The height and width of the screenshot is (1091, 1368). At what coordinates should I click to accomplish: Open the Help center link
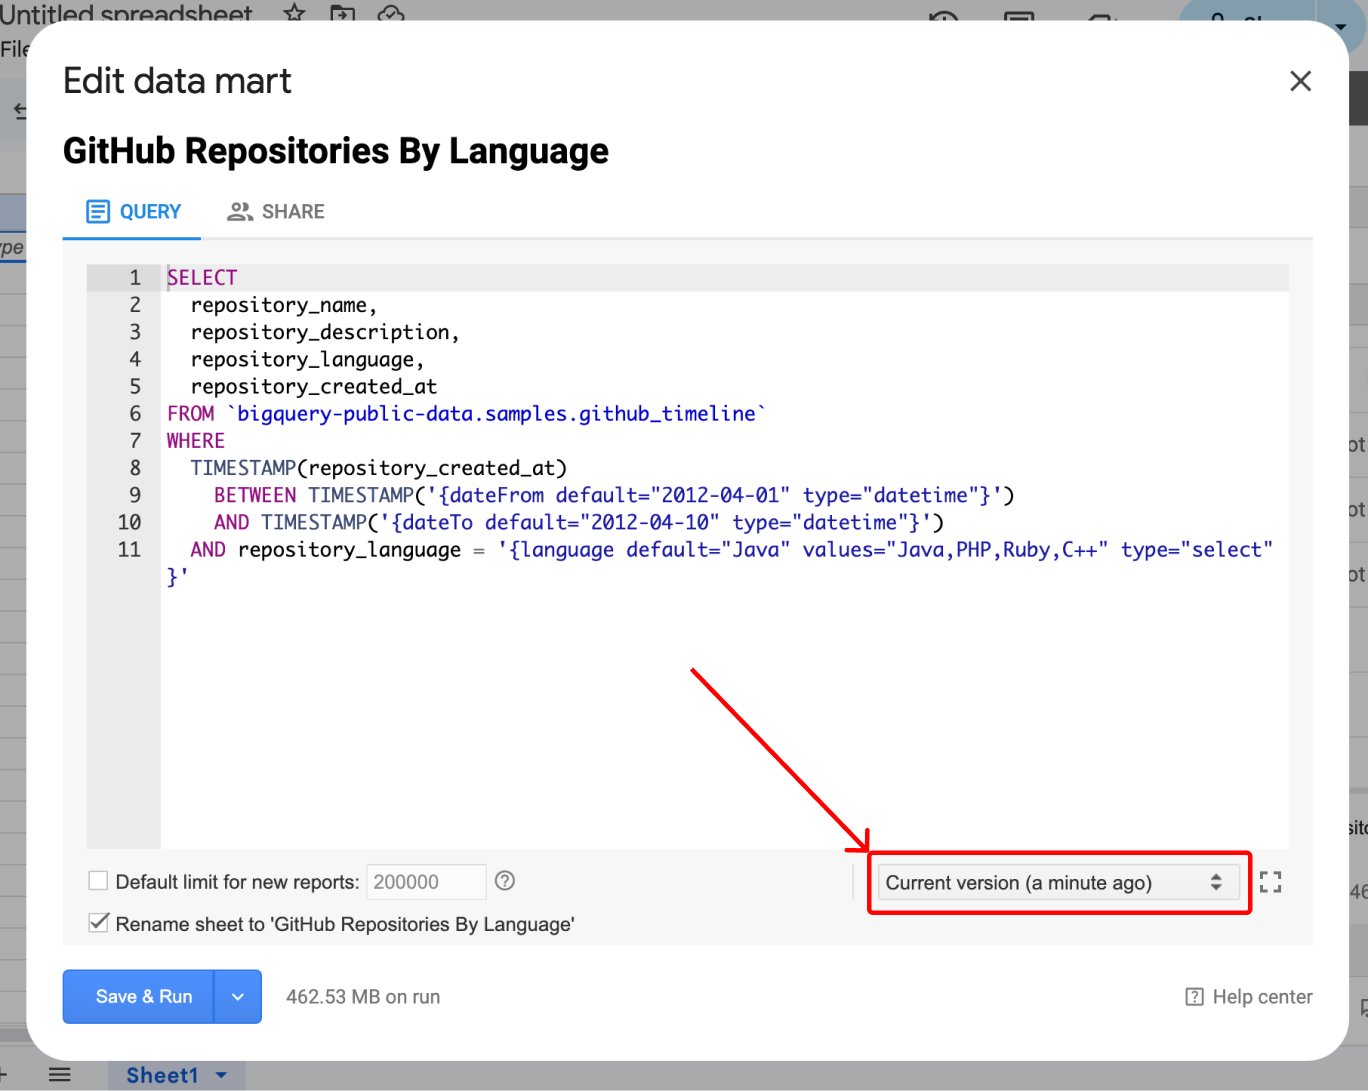pos(1249,997)
